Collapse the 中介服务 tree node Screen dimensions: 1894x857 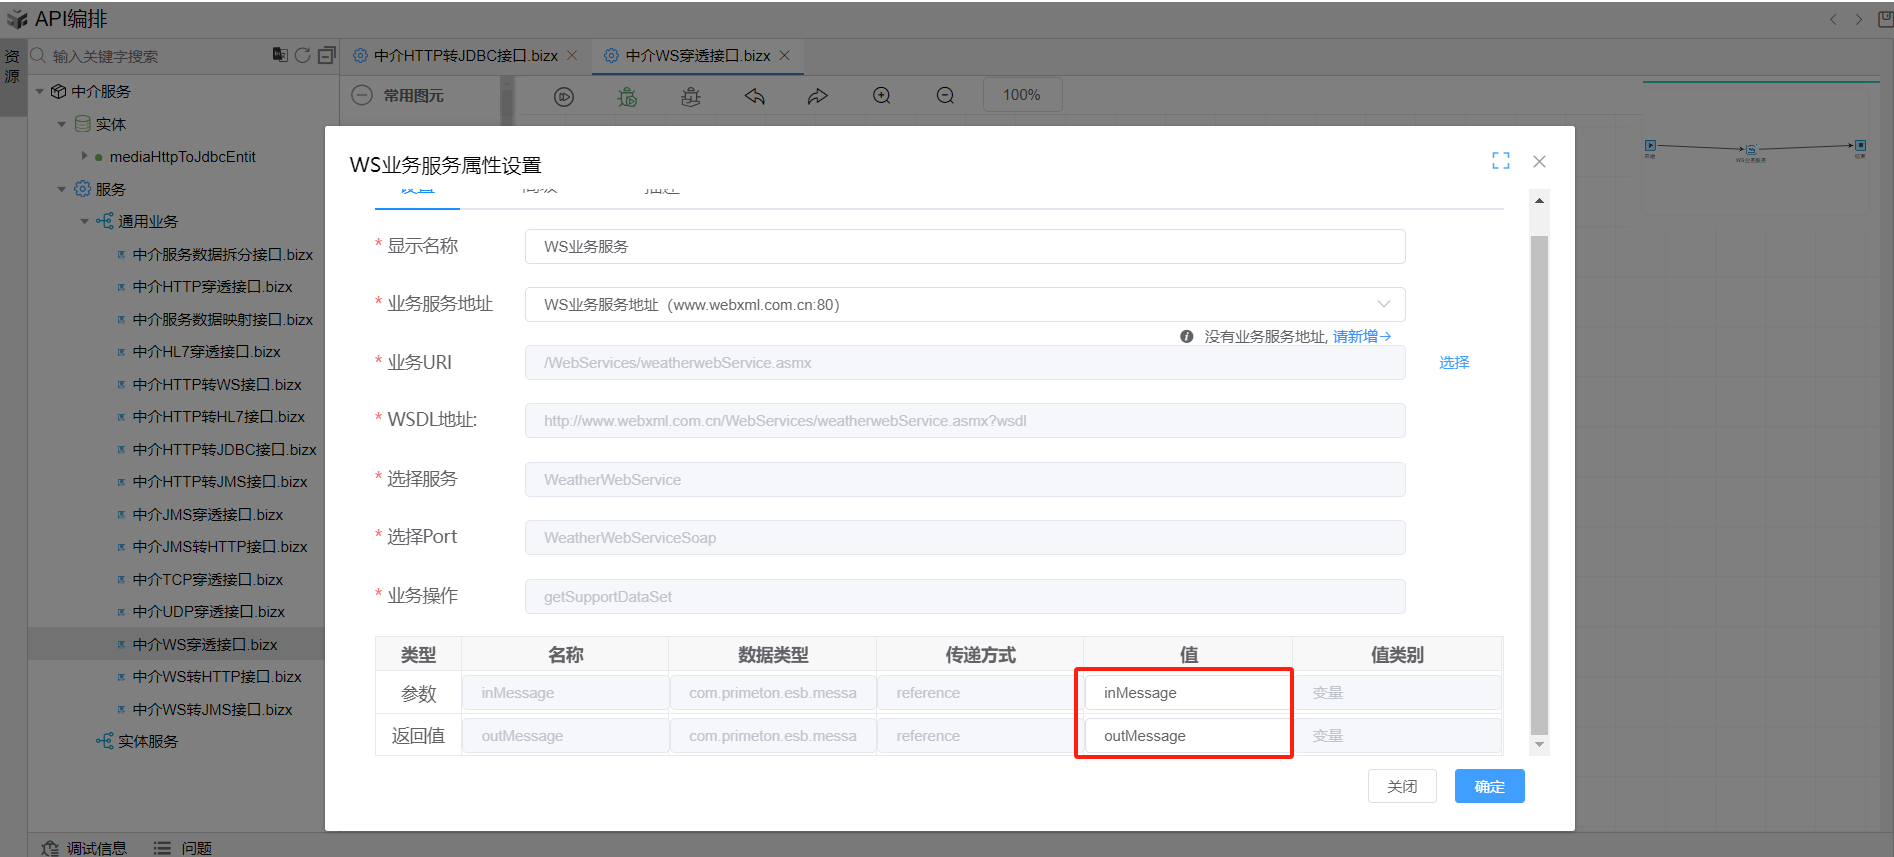coord(40,91)
